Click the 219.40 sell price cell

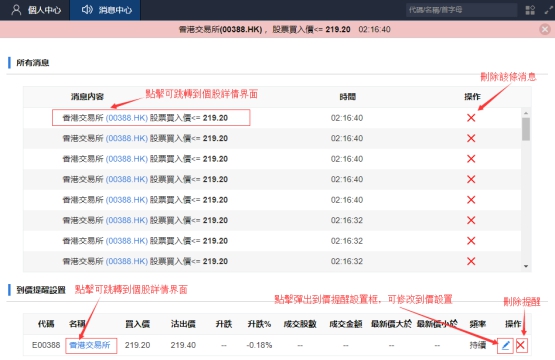tap(183, 345)
